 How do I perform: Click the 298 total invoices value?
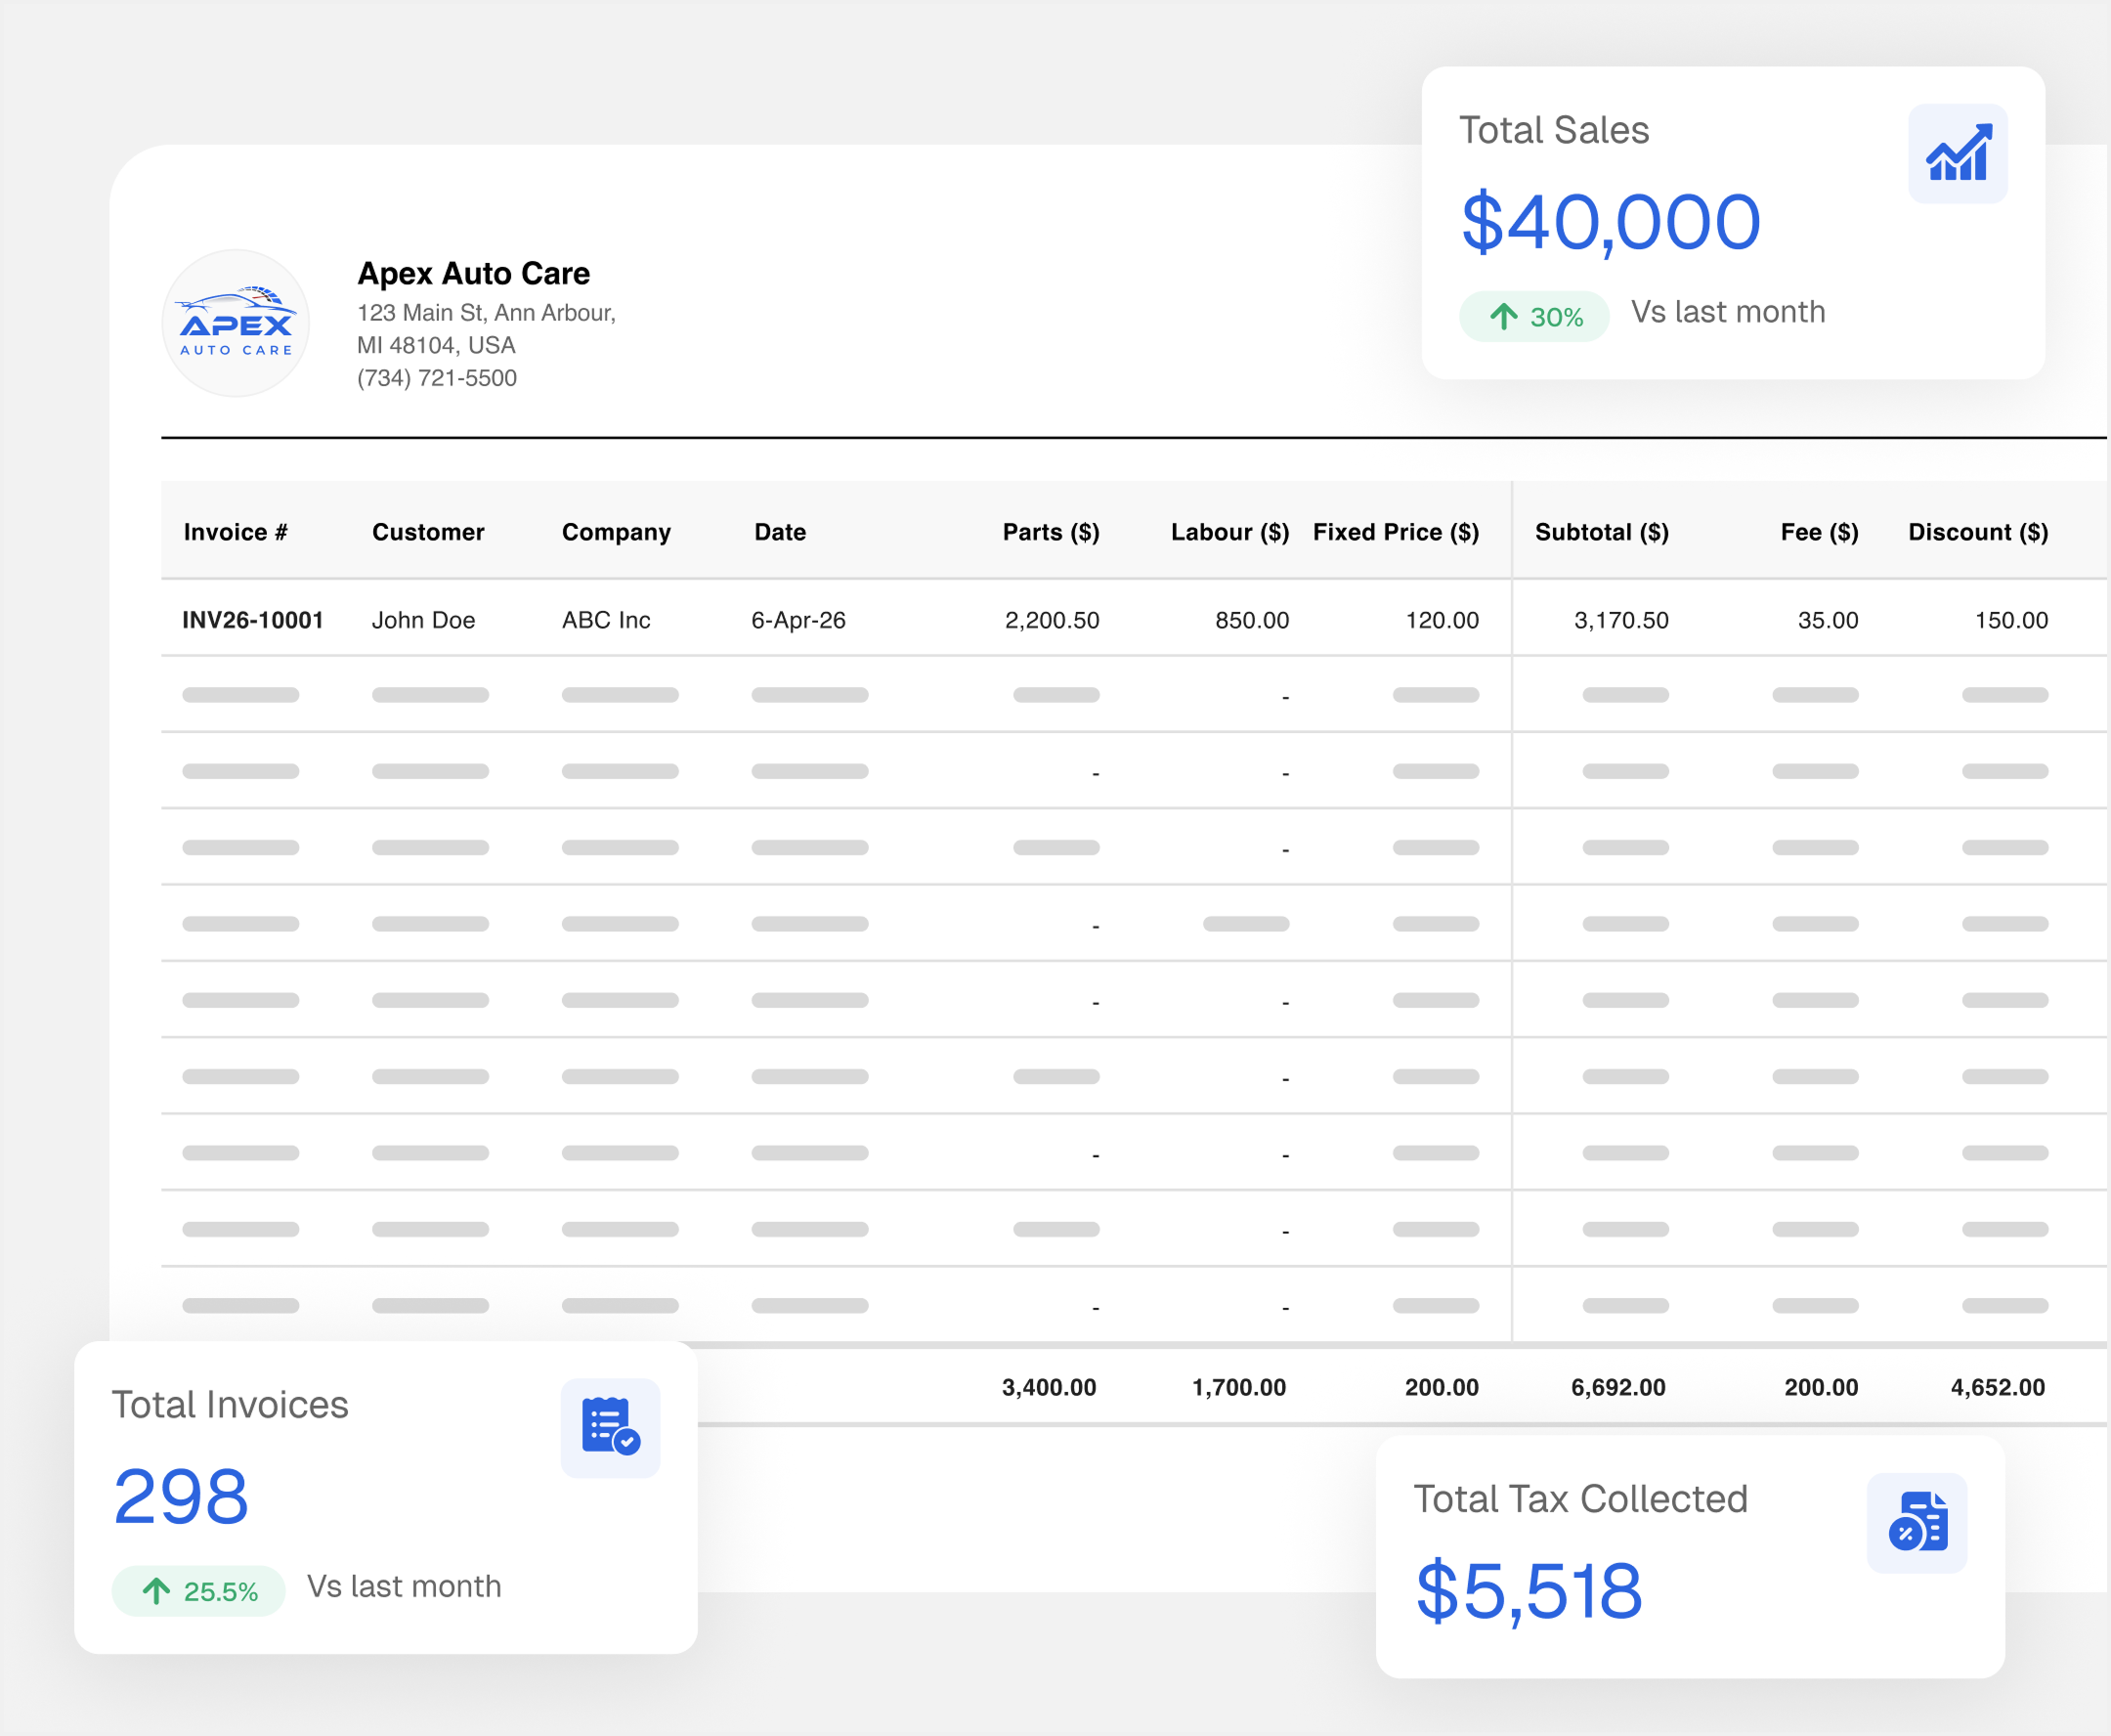click(x=181, y=1497)
